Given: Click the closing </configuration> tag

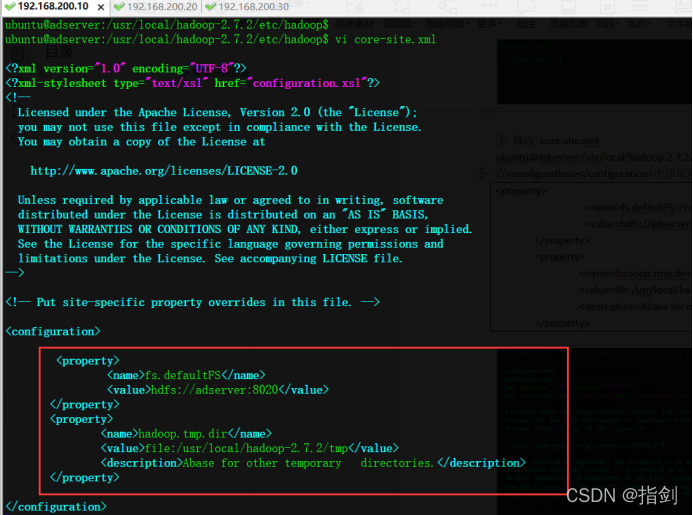Looking at the screenshot, I should click(x=56, y=507).
